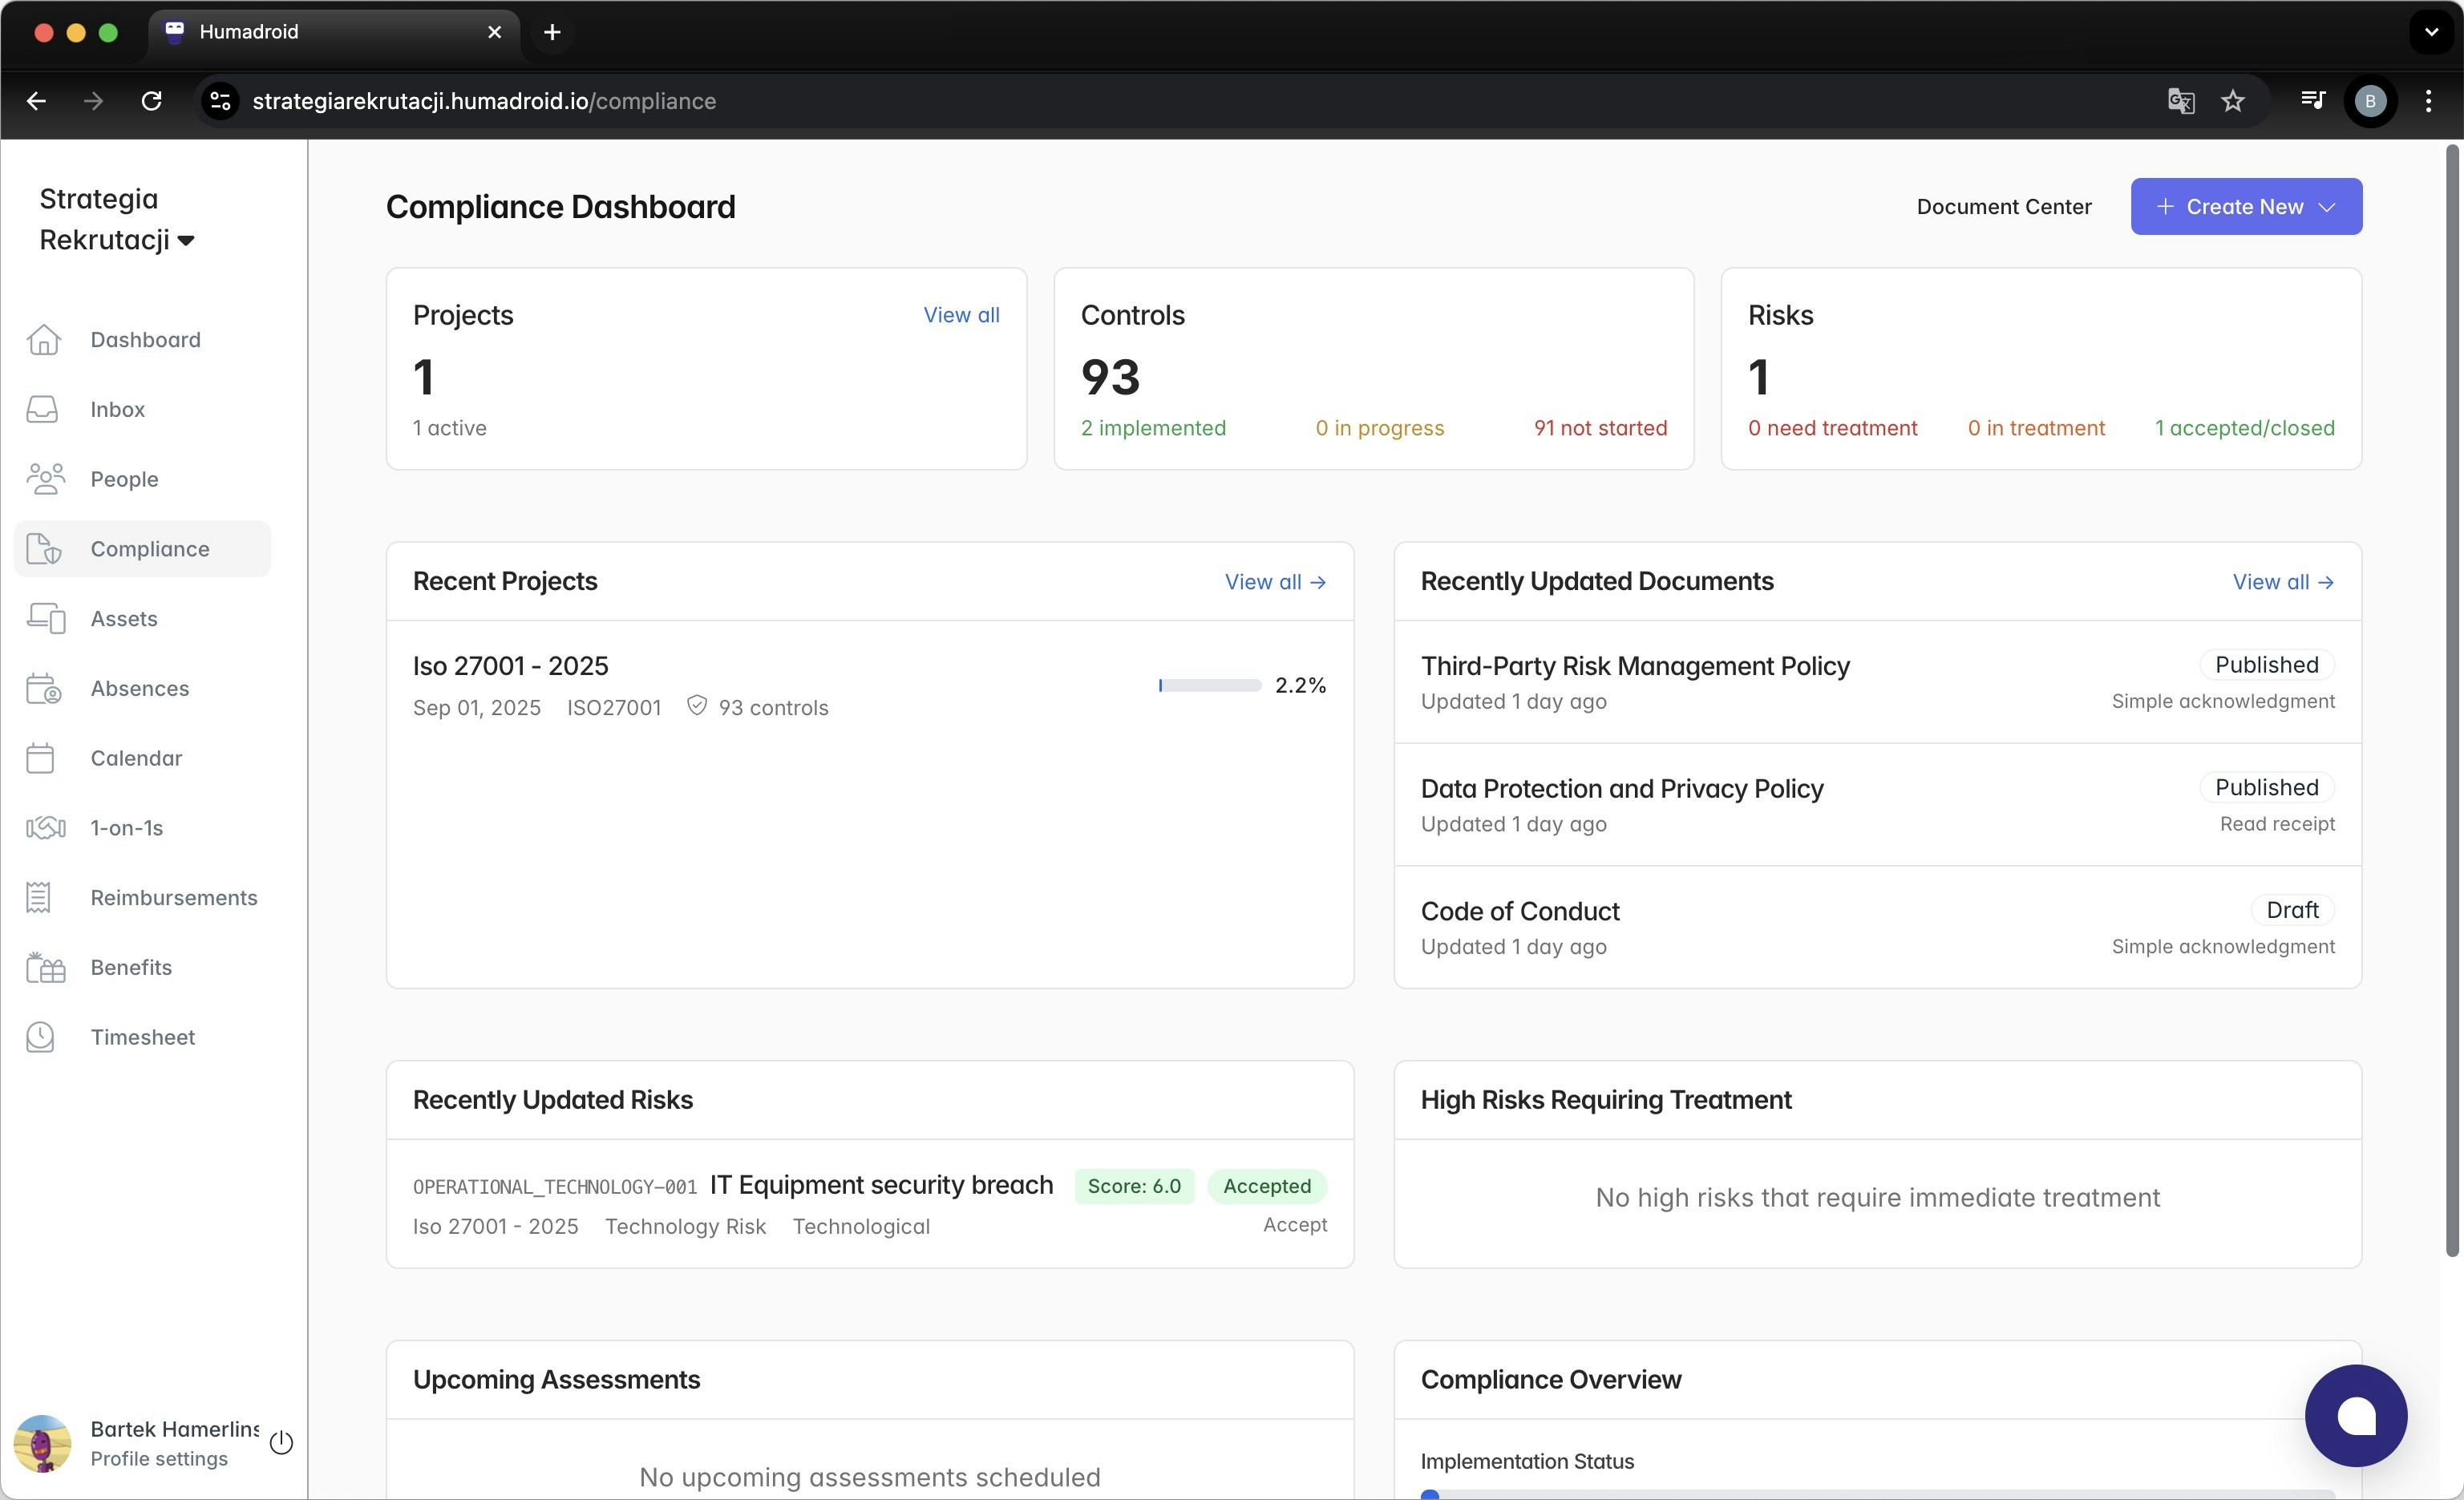The height and width of the screenshot is (1500, 2464).
Task: Open Assets via its devices icon
Action: pos(45,618)
